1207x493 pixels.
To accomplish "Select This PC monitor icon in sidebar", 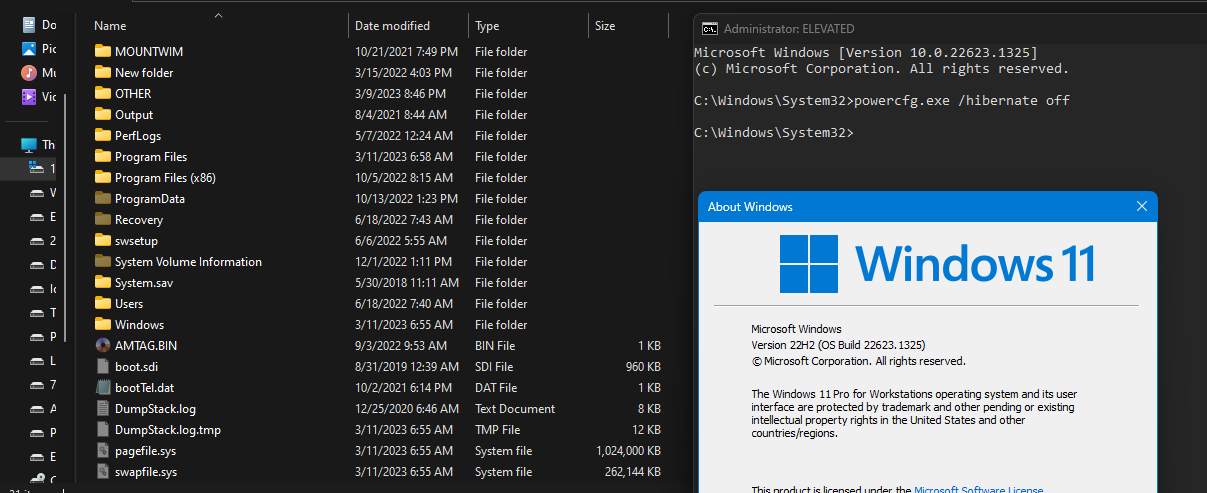I will [29, 145].
